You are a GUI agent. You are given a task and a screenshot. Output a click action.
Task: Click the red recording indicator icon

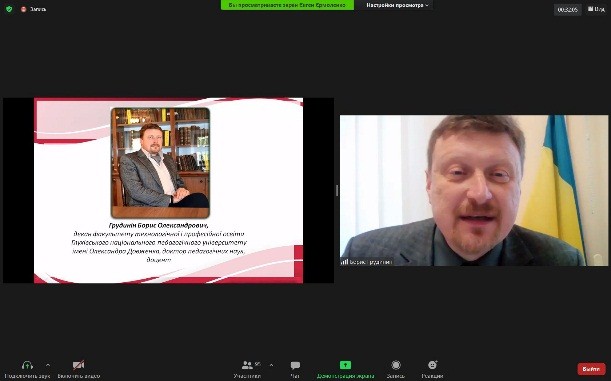(23, 9)
